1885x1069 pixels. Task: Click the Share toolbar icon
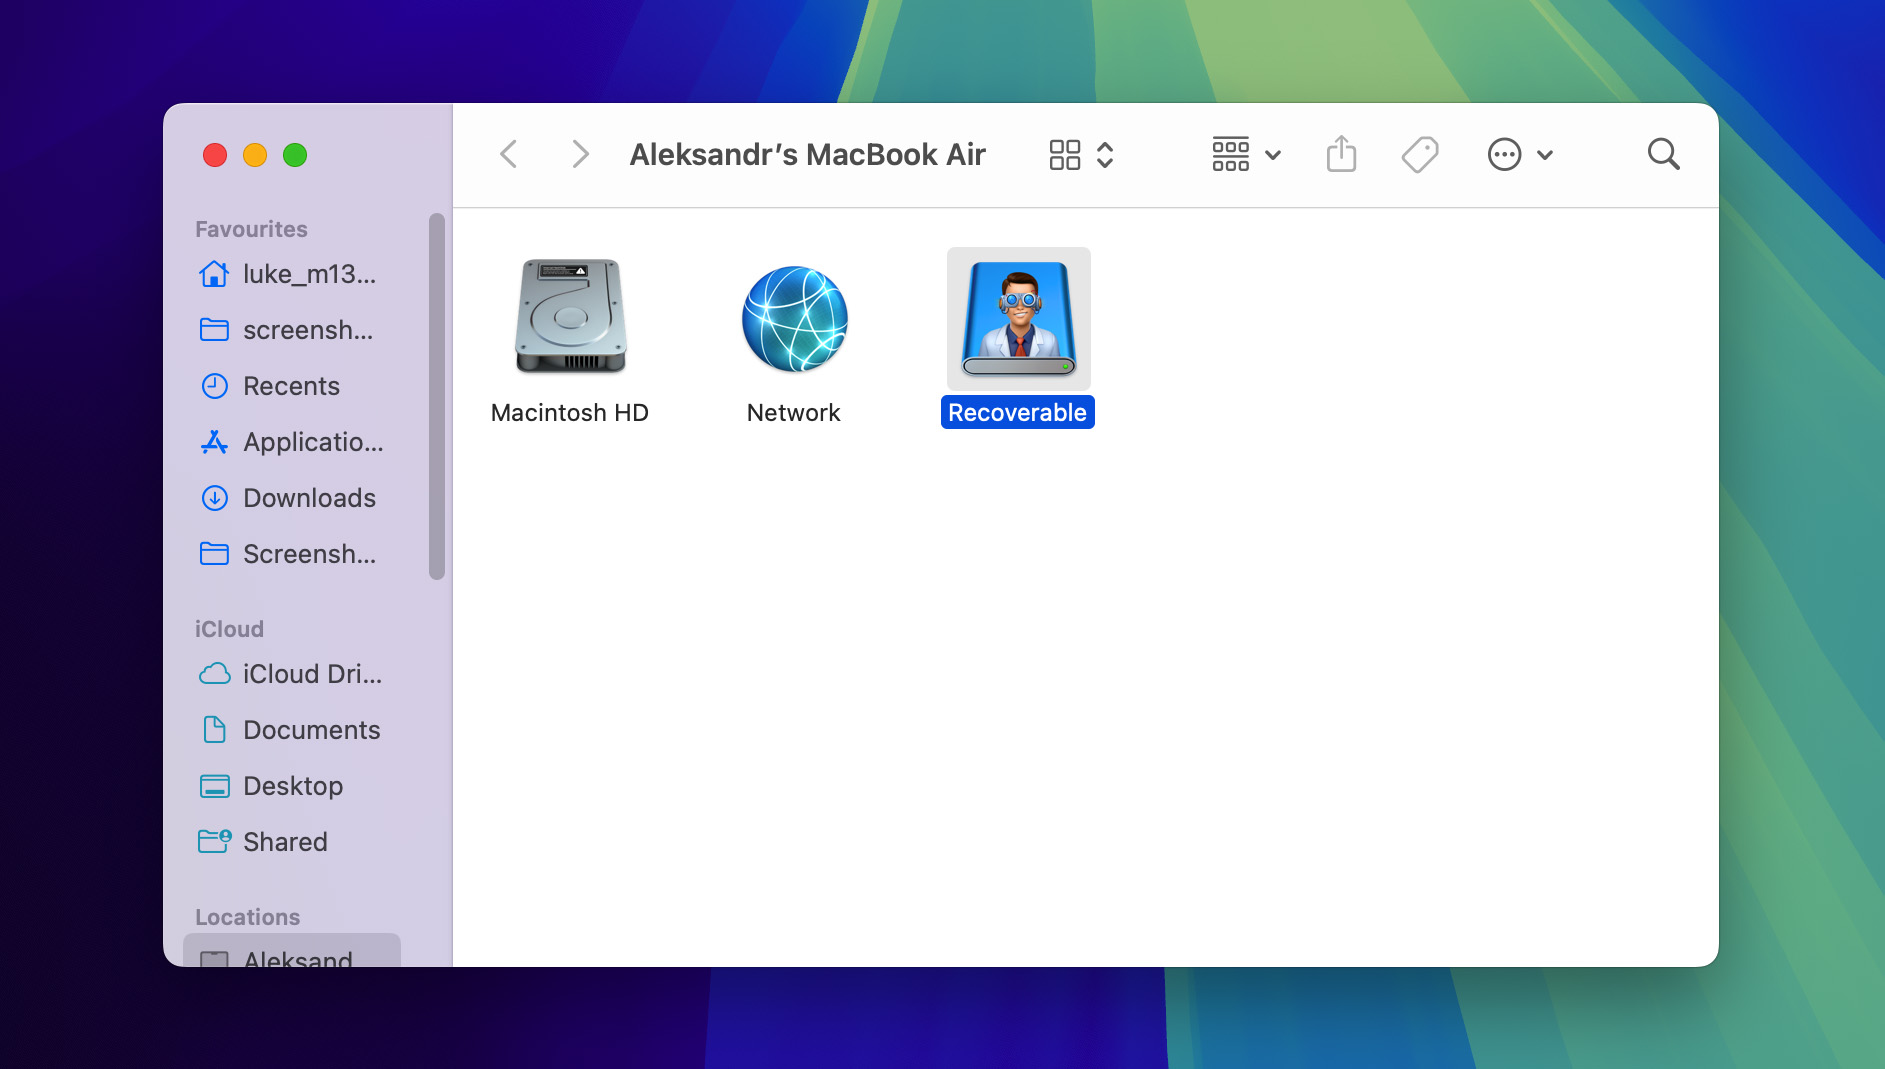1341,154
